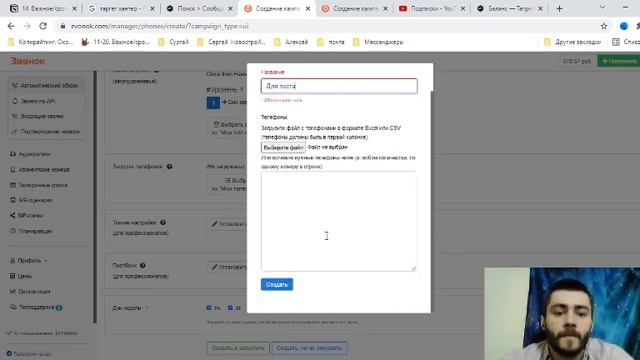Click 'Создать, но не запускать' button
The image size is (640, 360).
pos(309,348)
